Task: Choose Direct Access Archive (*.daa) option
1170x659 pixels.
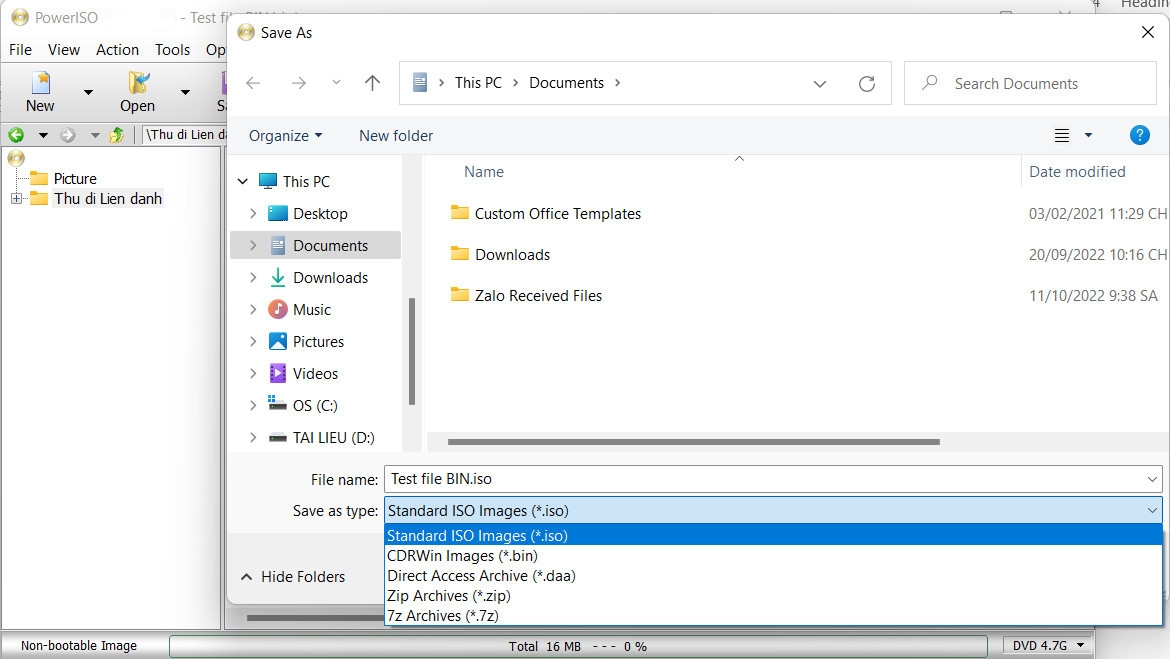Action: click(773, 576)
